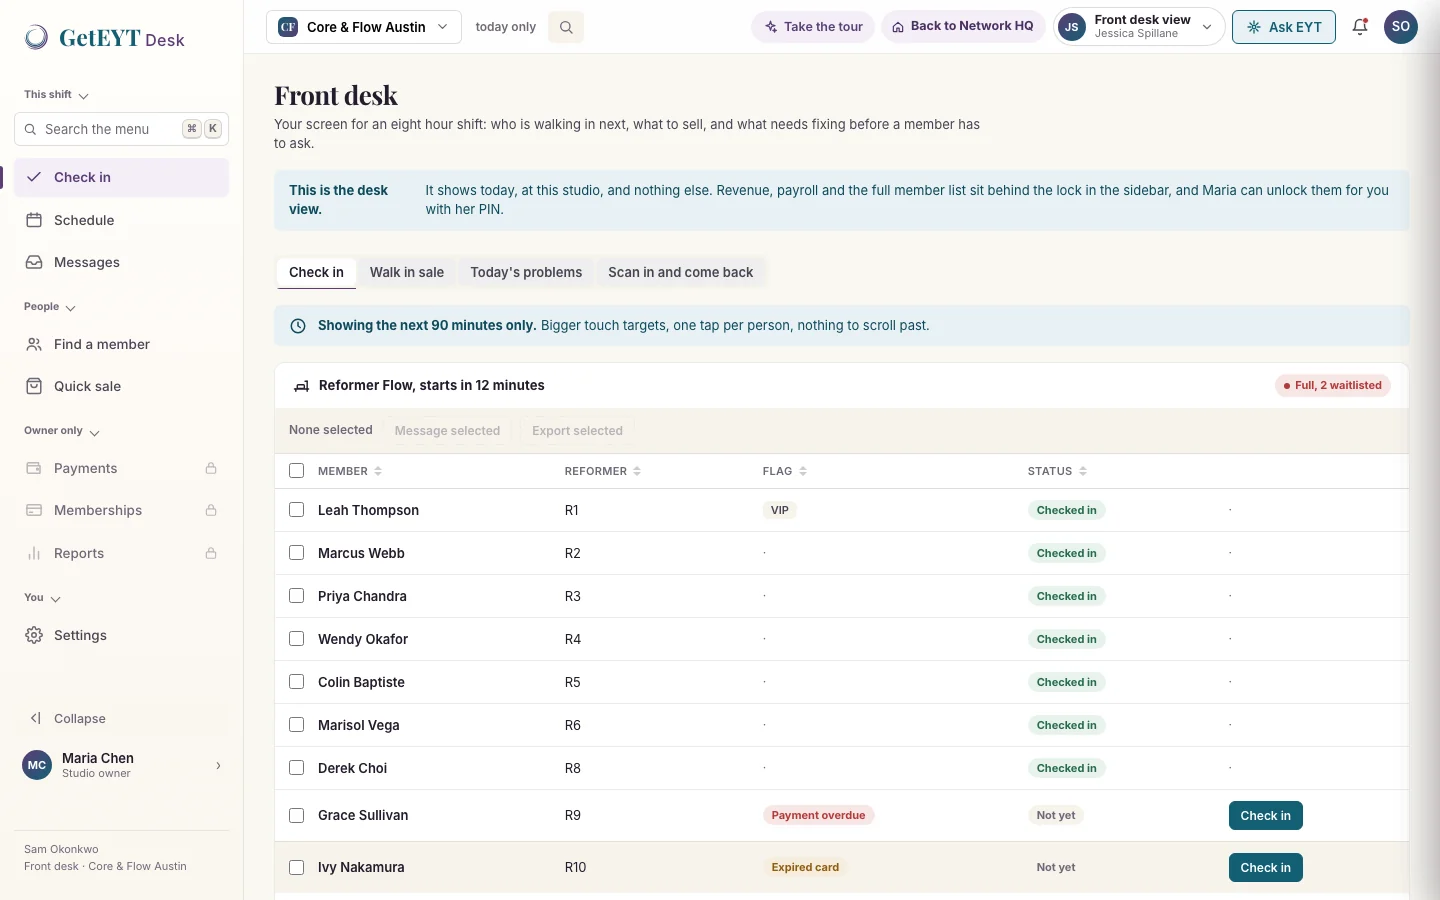1440x900 pixels.
Task: Click lock icon next to Payments
Action: point(211,468)
